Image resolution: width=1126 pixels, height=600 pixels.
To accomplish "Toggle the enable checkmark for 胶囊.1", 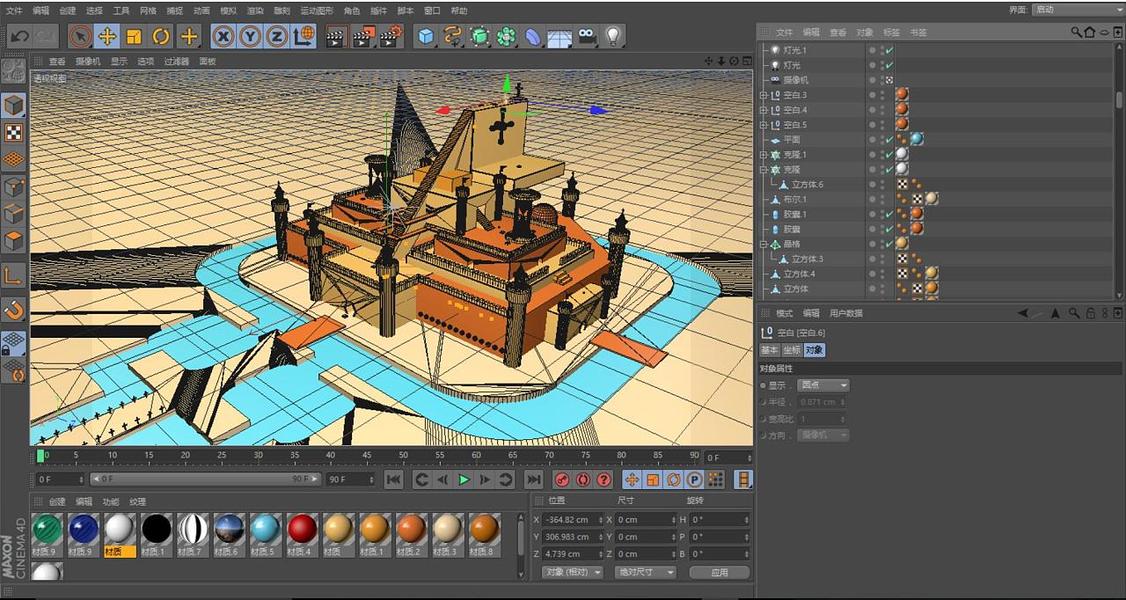I will click(x=890, y=214).
